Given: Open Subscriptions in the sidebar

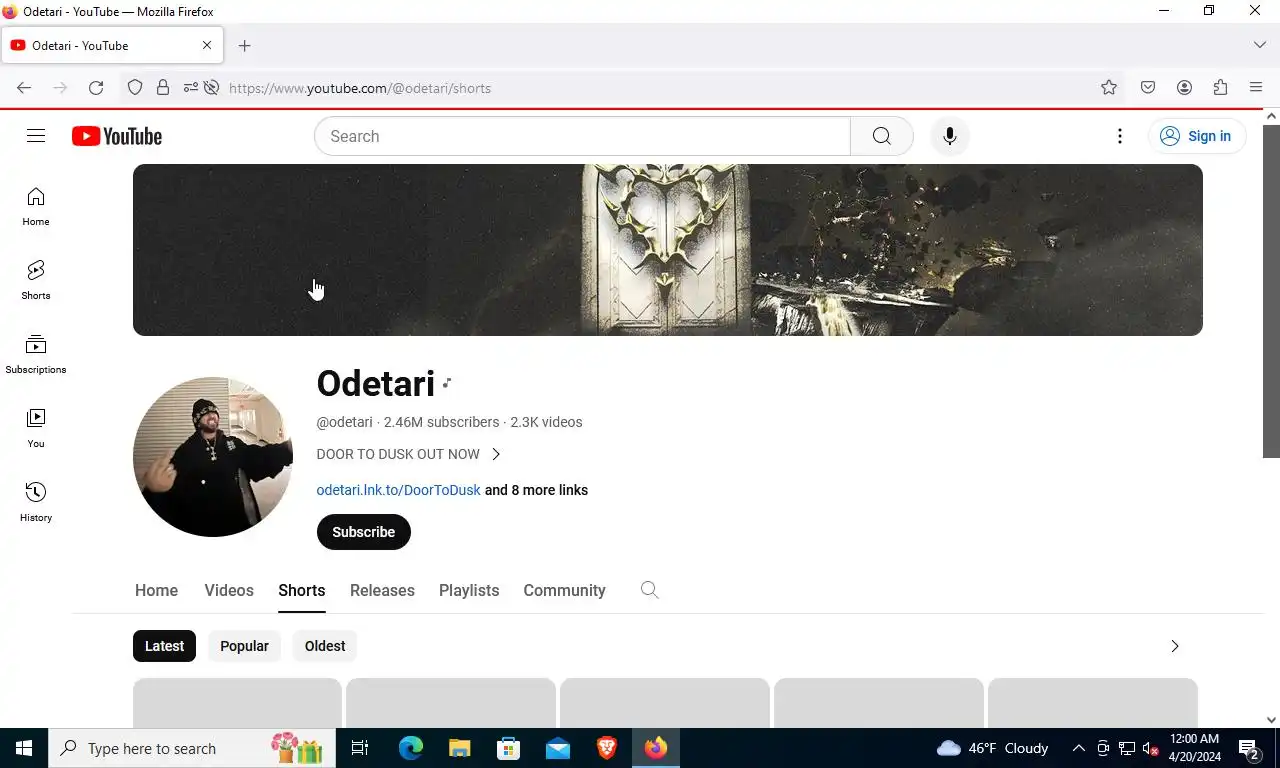Looking at the screenshot, I should (x=36, y=355).
